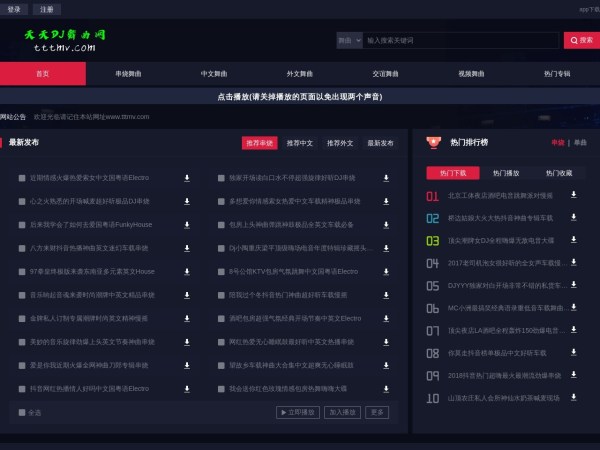Click the 加入播放 button
600x450 pixels.
[342, 412]
